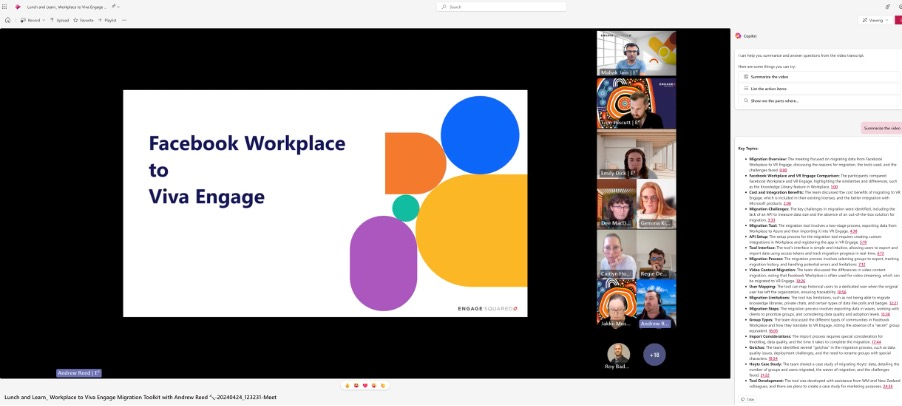Click the Copilot panel icon
Screen dimensions: 902x406
[739, 35]
